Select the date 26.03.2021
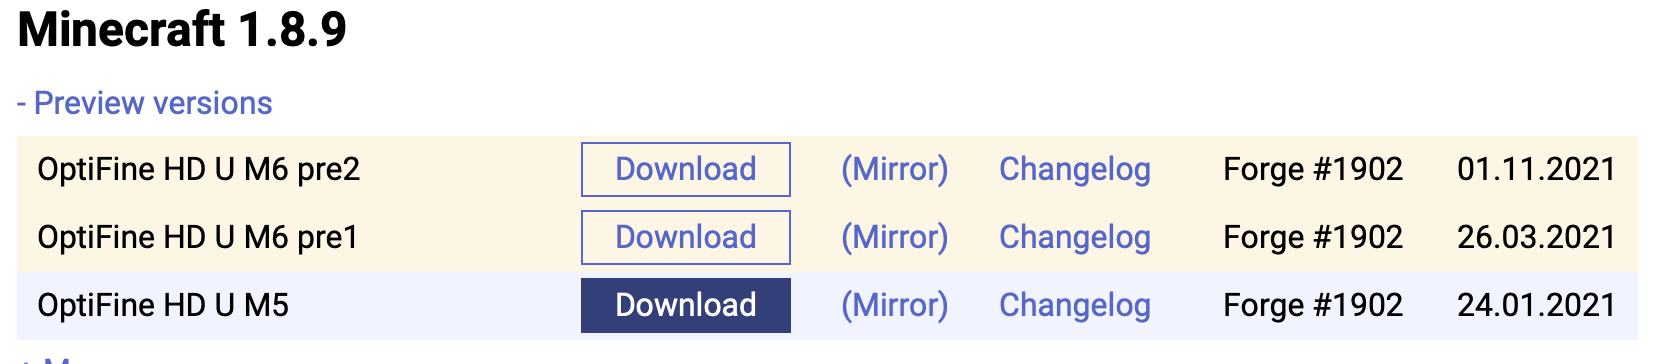Screen dimensions: 1658x364 (1536, 237)
